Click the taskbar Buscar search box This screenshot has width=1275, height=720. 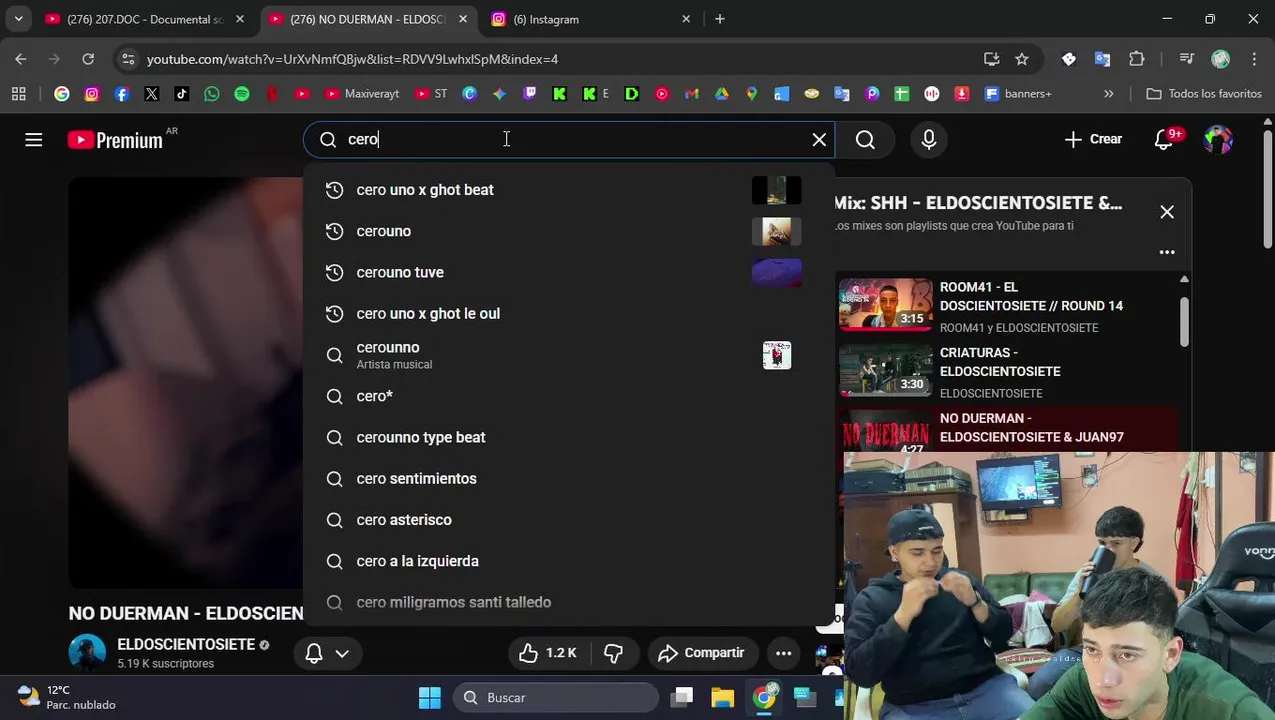[x=556, y=697]
